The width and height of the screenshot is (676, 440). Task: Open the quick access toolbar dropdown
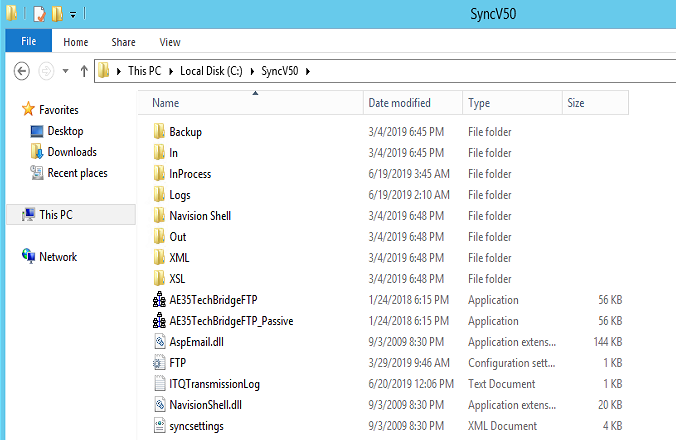click(x=73, y=15)
